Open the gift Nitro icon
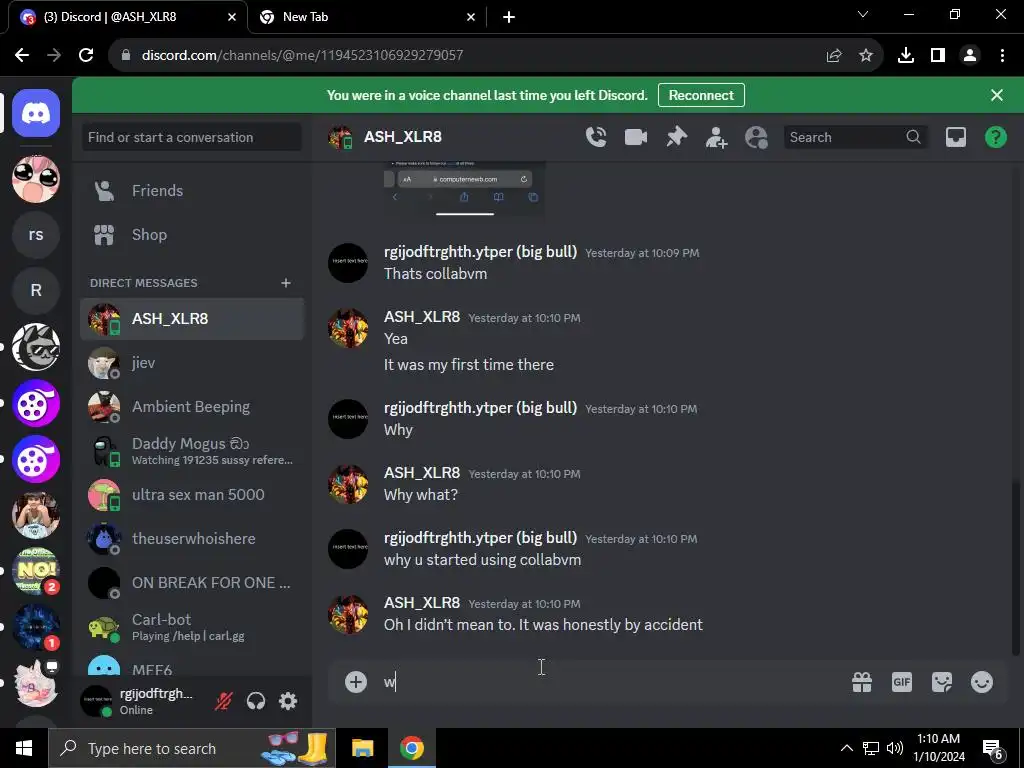The image size is (1024, 768). [861, 682]
